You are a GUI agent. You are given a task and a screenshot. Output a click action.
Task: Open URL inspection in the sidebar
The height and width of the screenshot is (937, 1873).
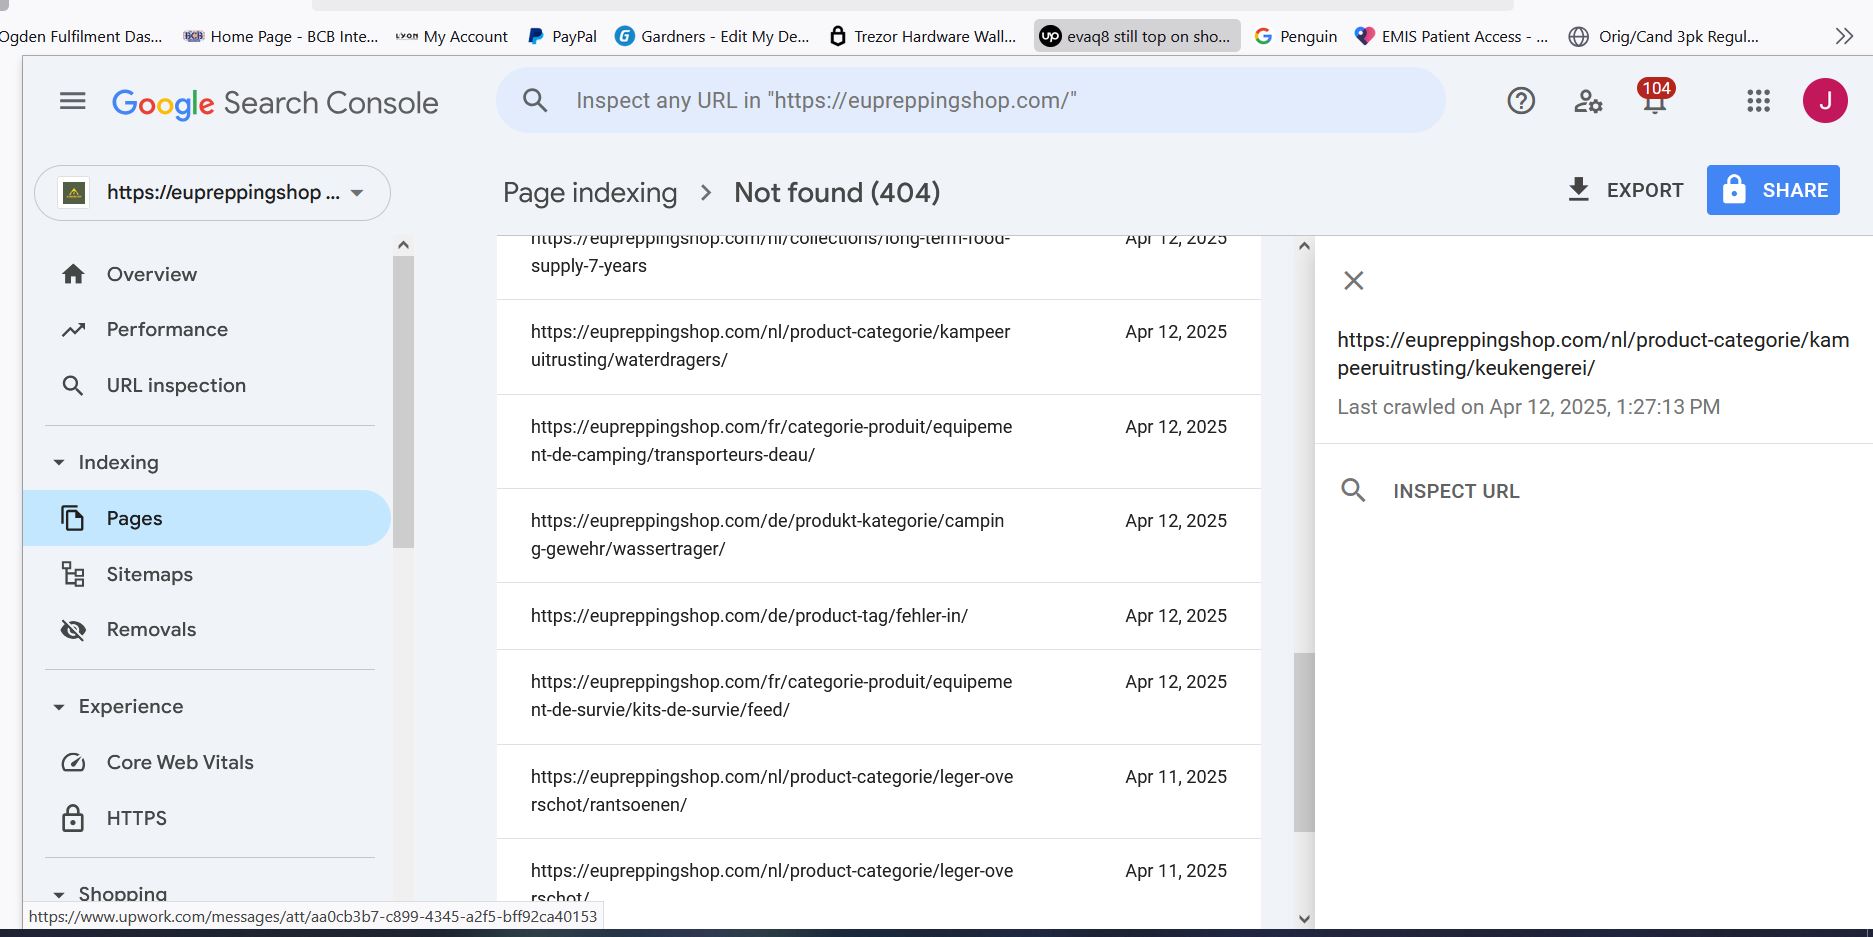(x=176, y=386)
